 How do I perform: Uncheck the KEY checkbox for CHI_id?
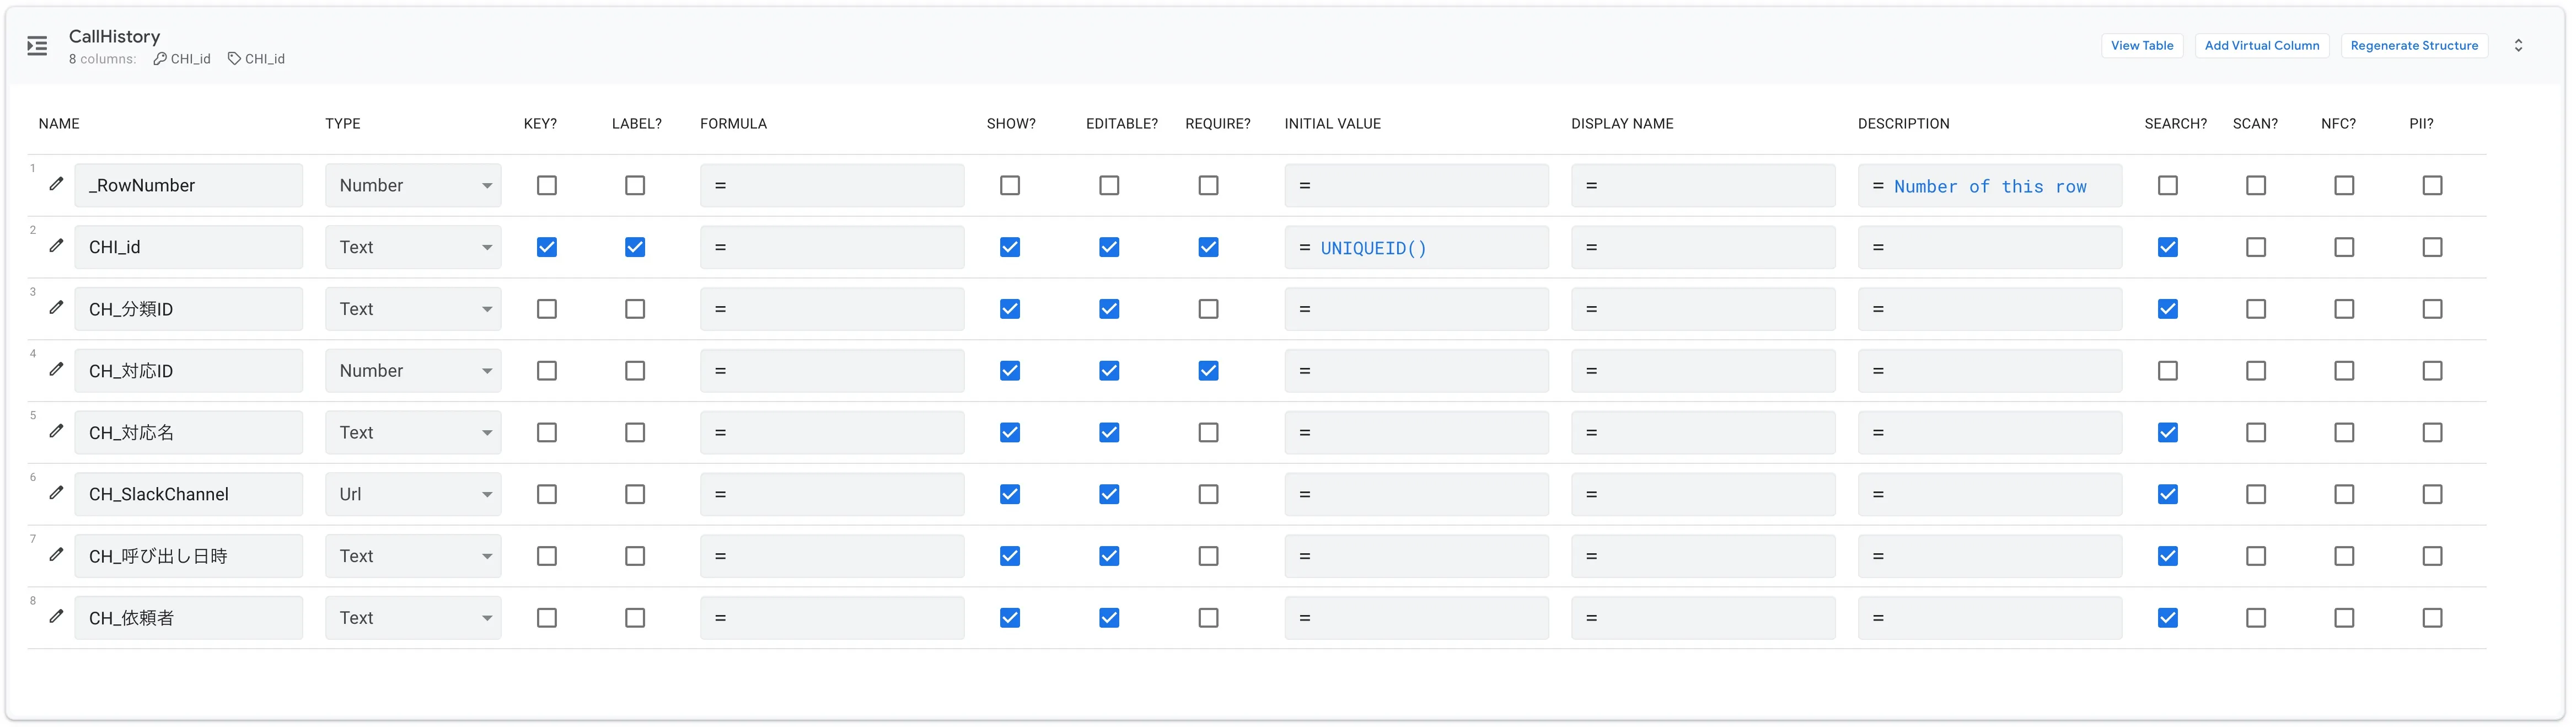point(547,247)
